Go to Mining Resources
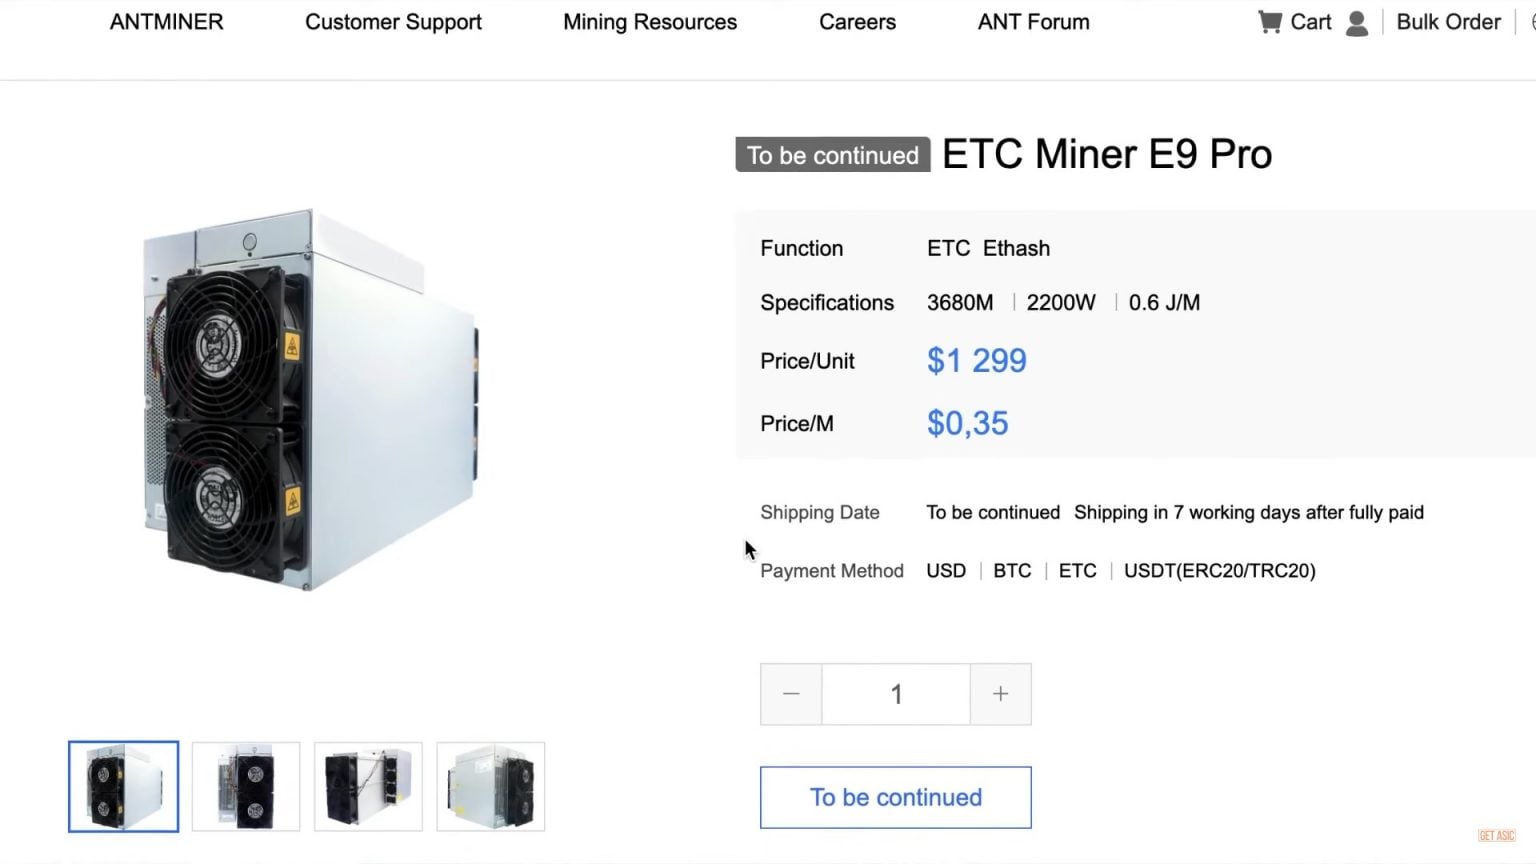The image size is (1536, 864). 650,22
